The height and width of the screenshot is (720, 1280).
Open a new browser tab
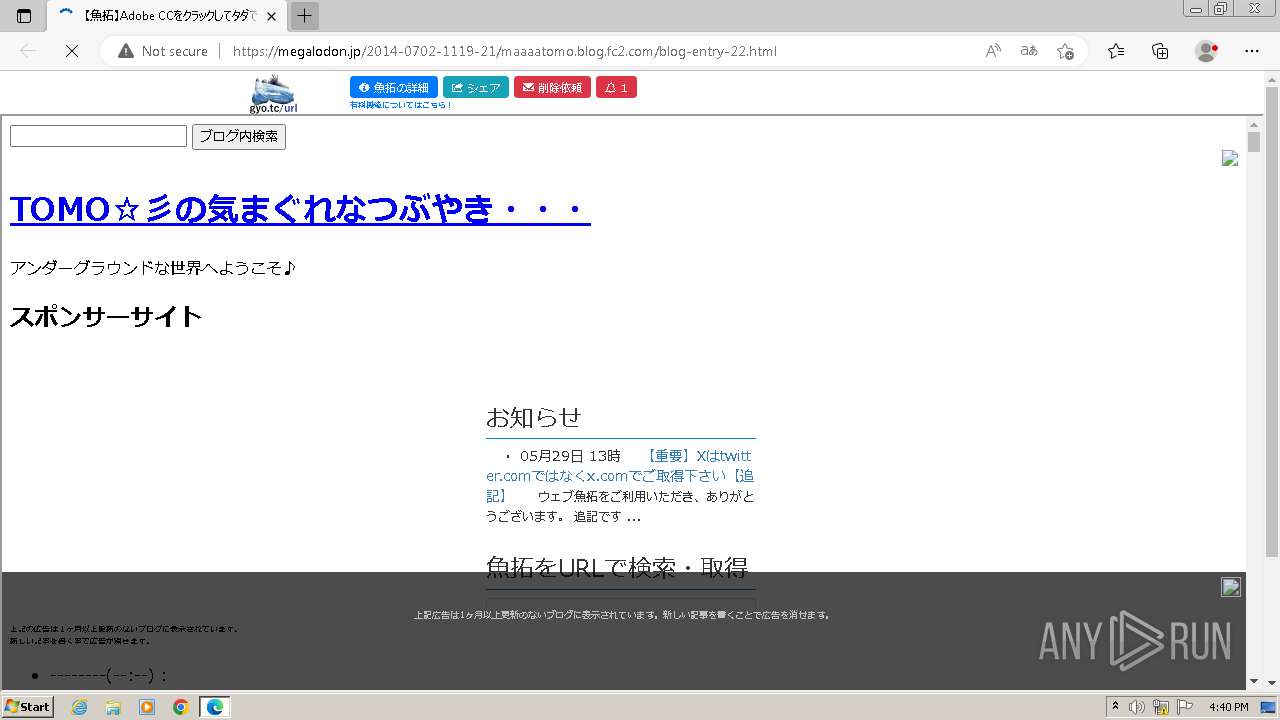point(305,16)
